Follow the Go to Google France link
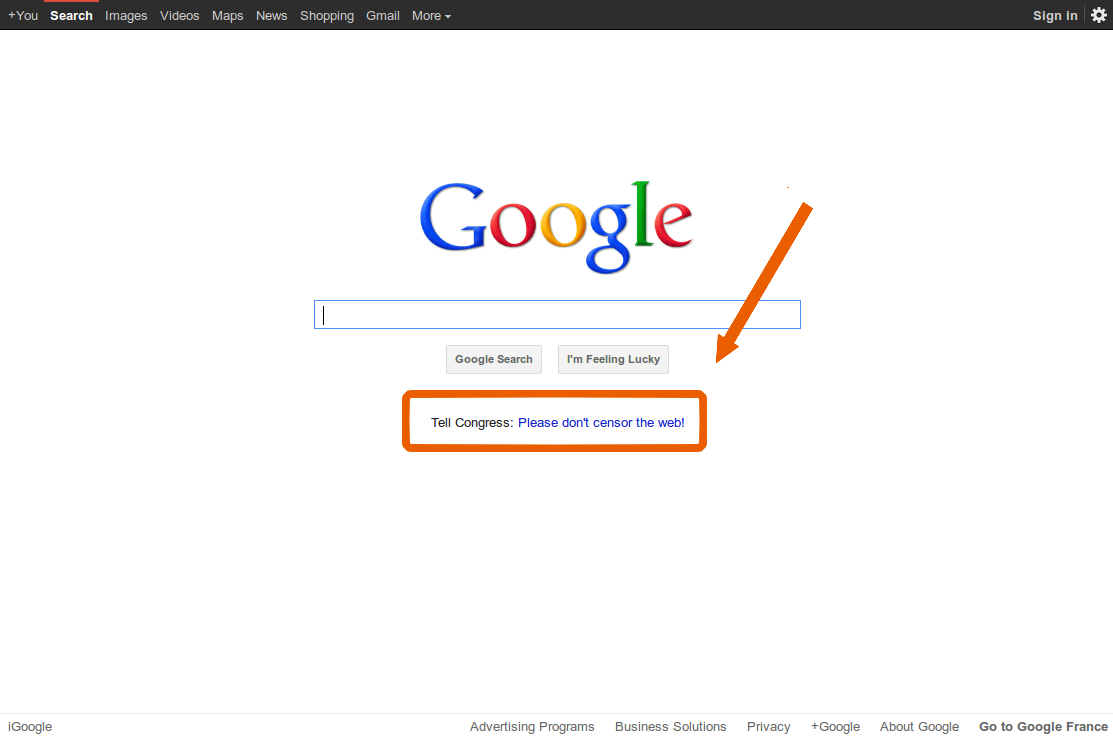 [1043, 727]
